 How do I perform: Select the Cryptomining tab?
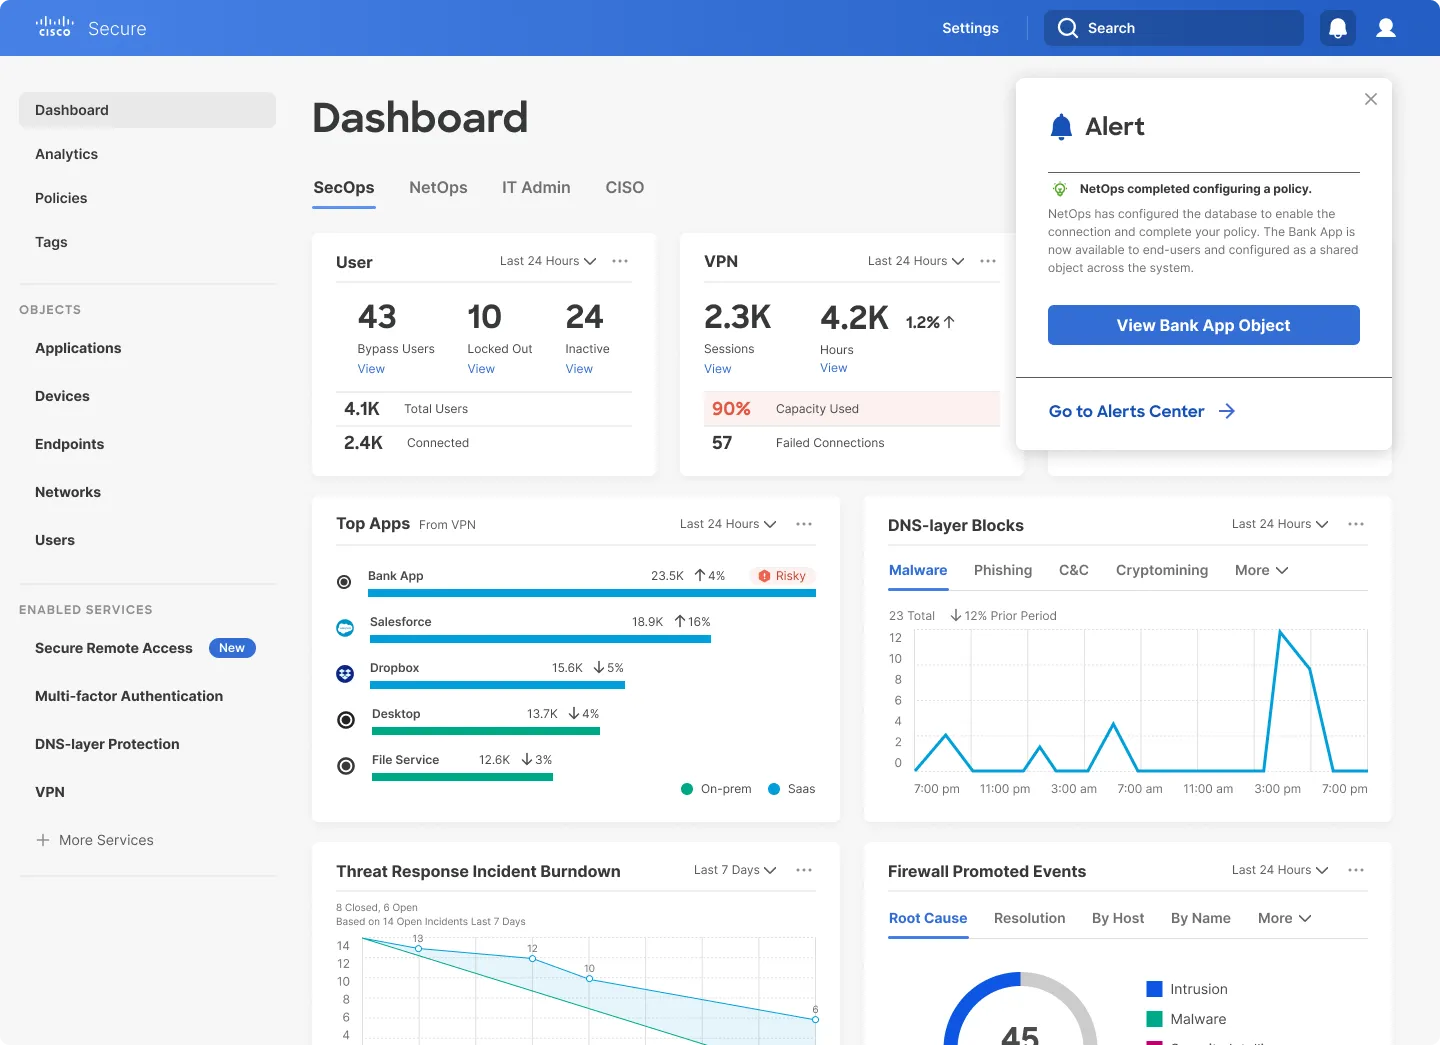pos(1162,570)
